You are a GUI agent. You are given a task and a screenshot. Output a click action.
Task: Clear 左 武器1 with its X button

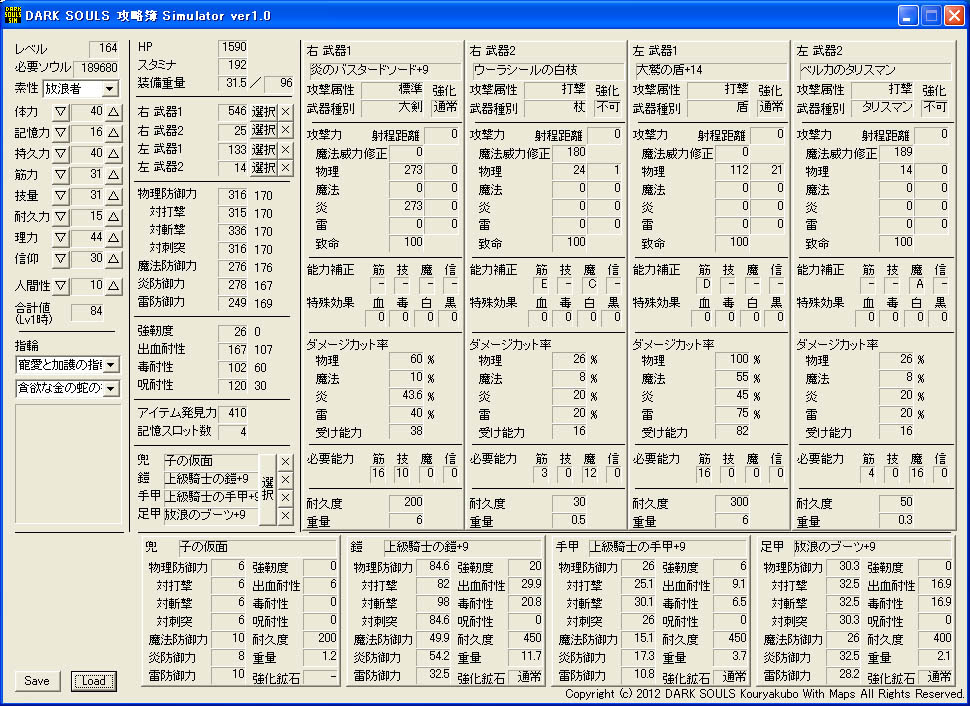[x=285, y=150]
